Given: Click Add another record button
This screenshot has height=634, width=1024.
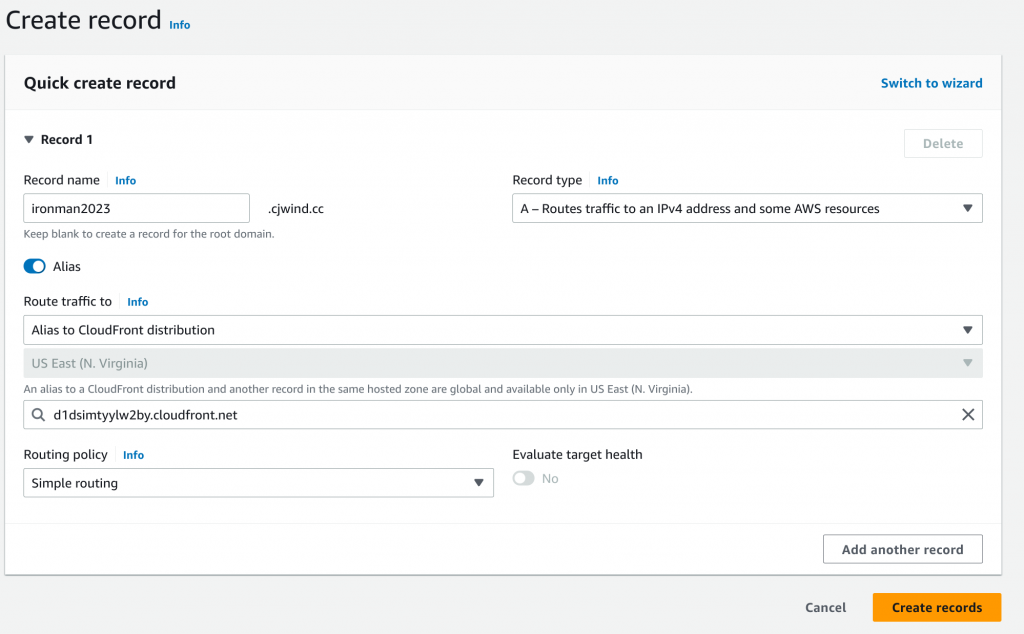Looking at the screenshot, I should [902, 549].
